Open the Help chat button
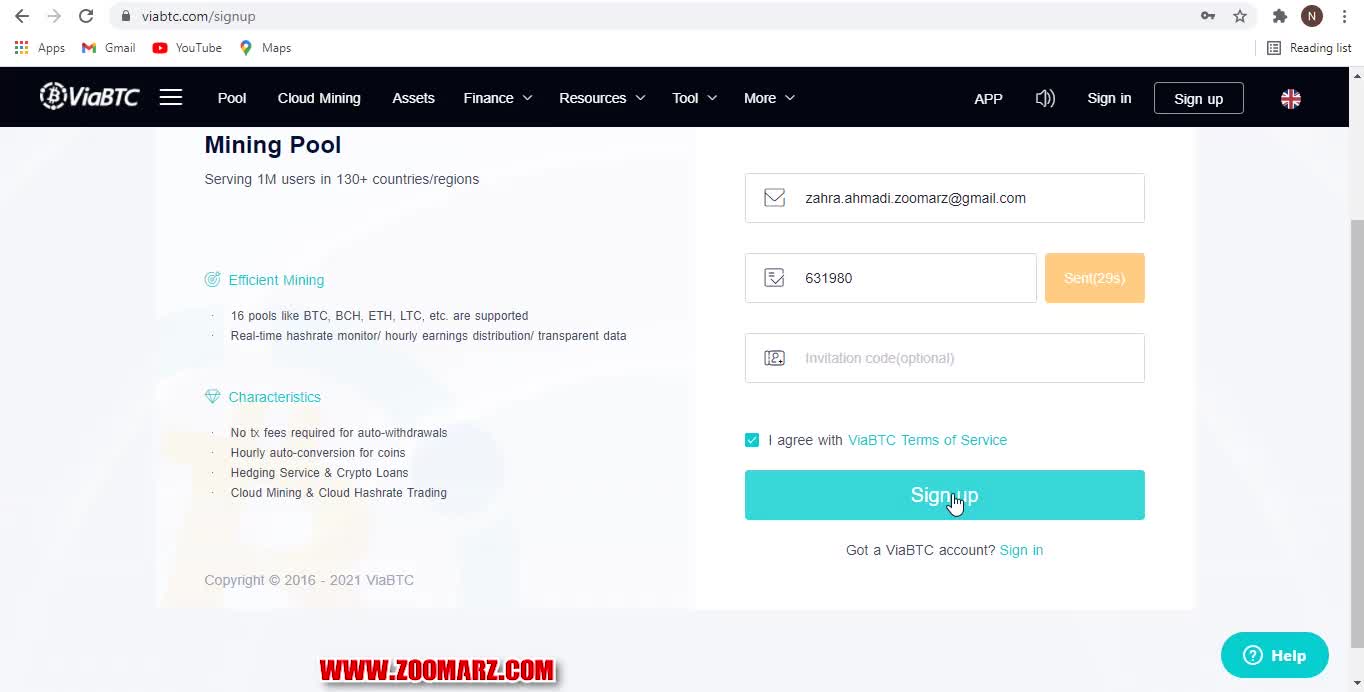 (1274, 655)
